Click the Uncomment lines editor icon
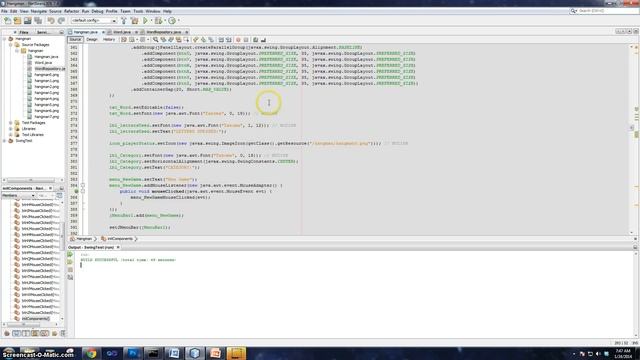Viewport: 640px width, 360px height. tap(263, 40)
